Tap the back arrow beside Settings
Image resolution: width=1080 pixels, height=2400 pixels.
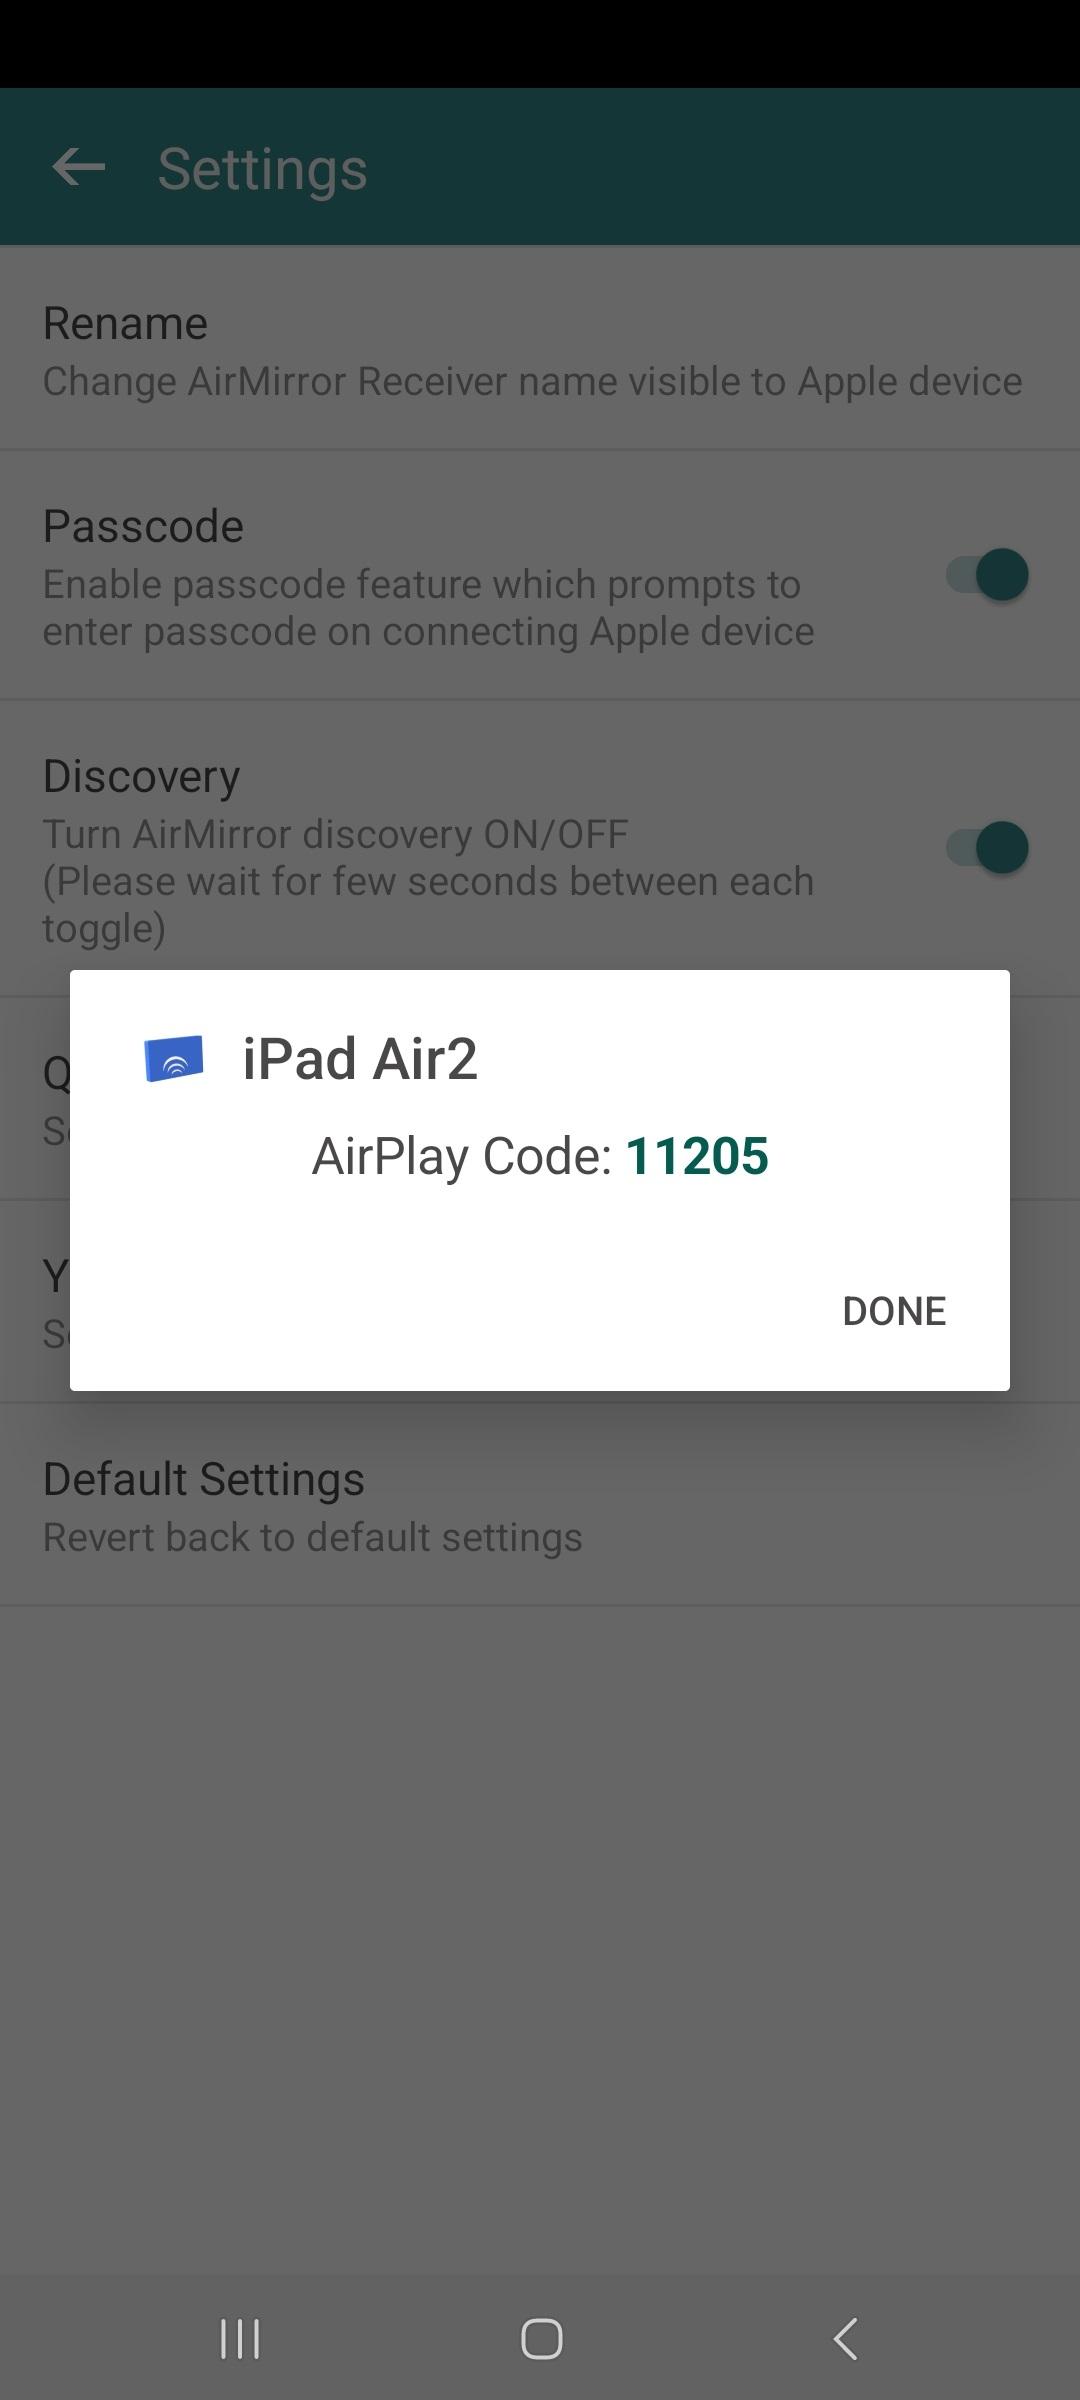tap(78, 167)
